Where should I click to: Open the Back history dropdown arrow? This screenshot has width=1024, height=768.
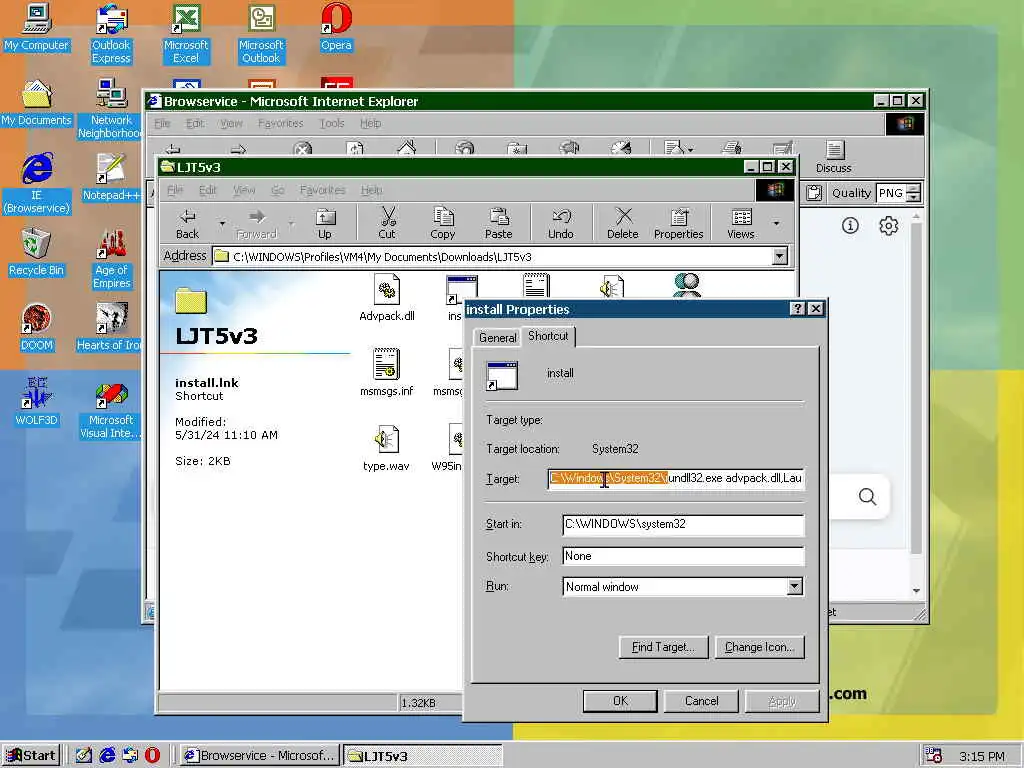[222, 224]
